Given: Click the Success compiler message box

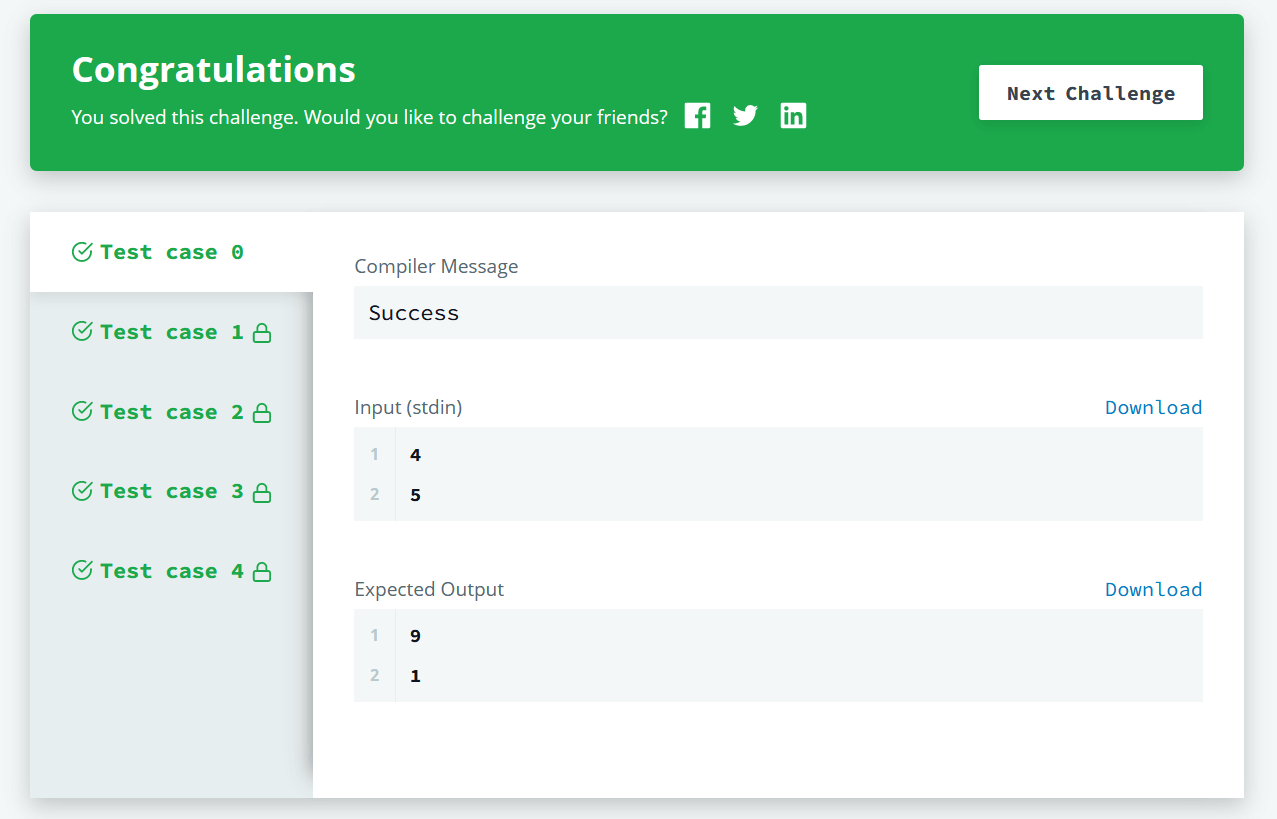Looking at the screenshot, I should click(778, 312).
